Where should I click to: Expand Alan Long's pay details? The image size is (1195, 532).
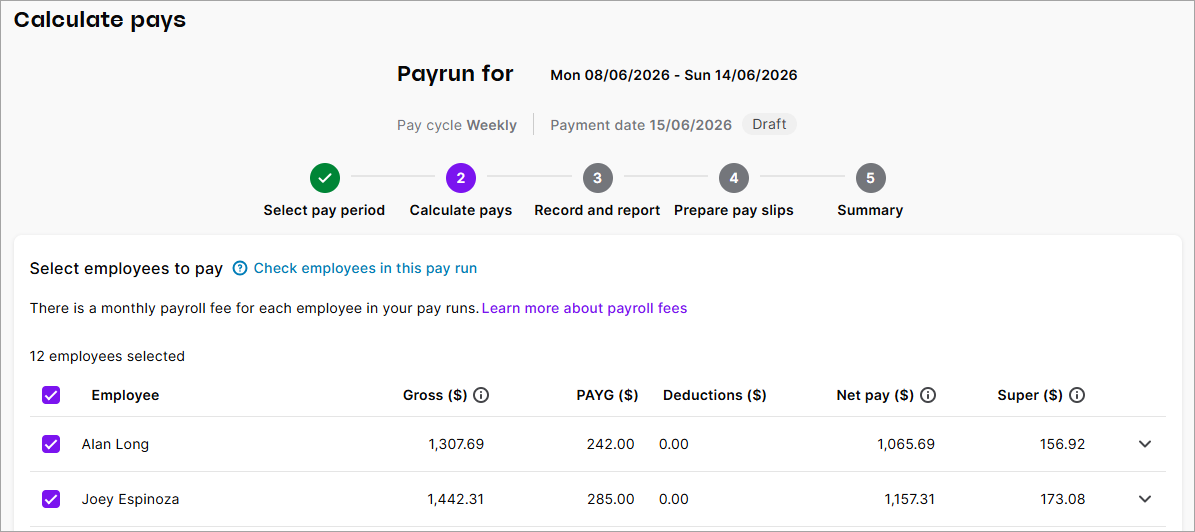(x=1145, y=444)
